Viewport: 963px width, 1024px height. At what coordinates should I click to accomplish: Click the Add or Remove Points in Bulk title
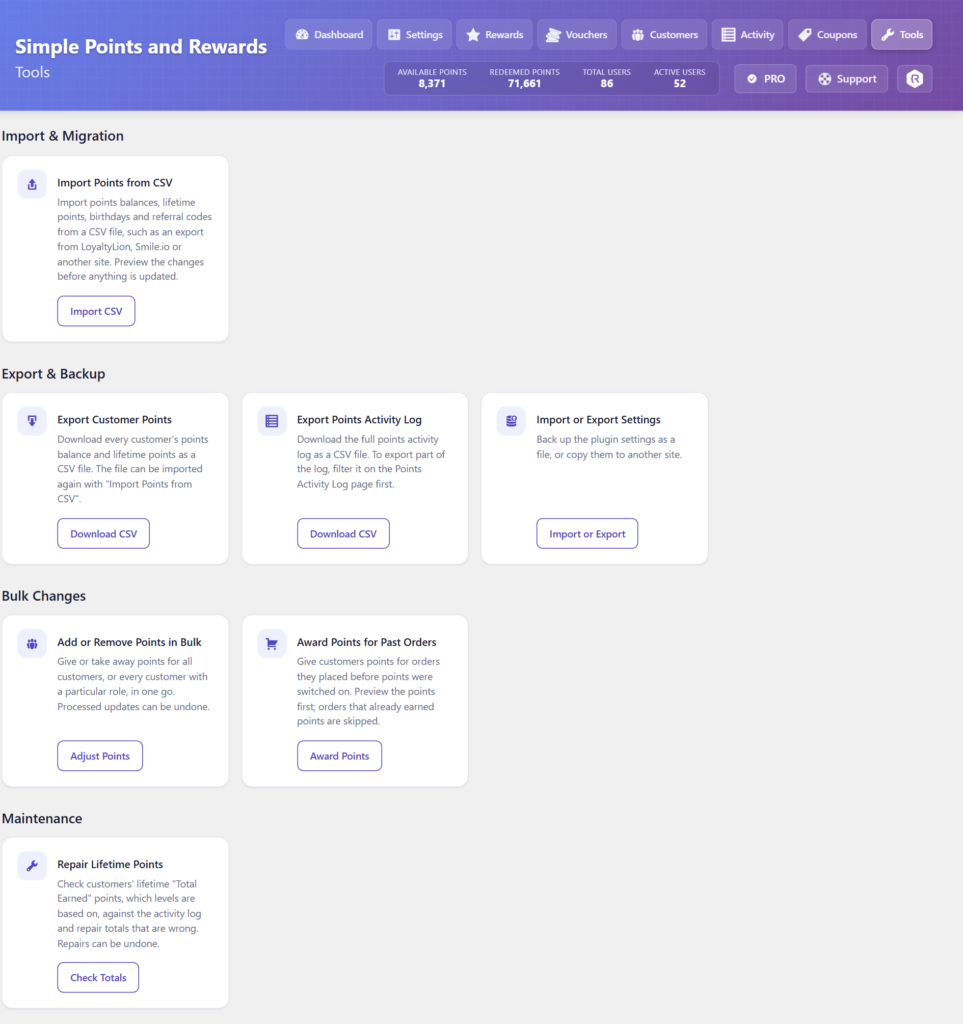coord(129,642)
